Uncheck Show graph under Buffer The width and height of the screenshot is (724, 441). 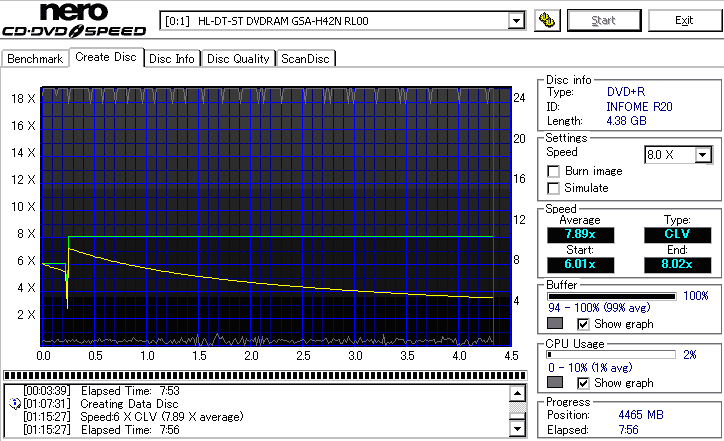[x=583, y=324]
